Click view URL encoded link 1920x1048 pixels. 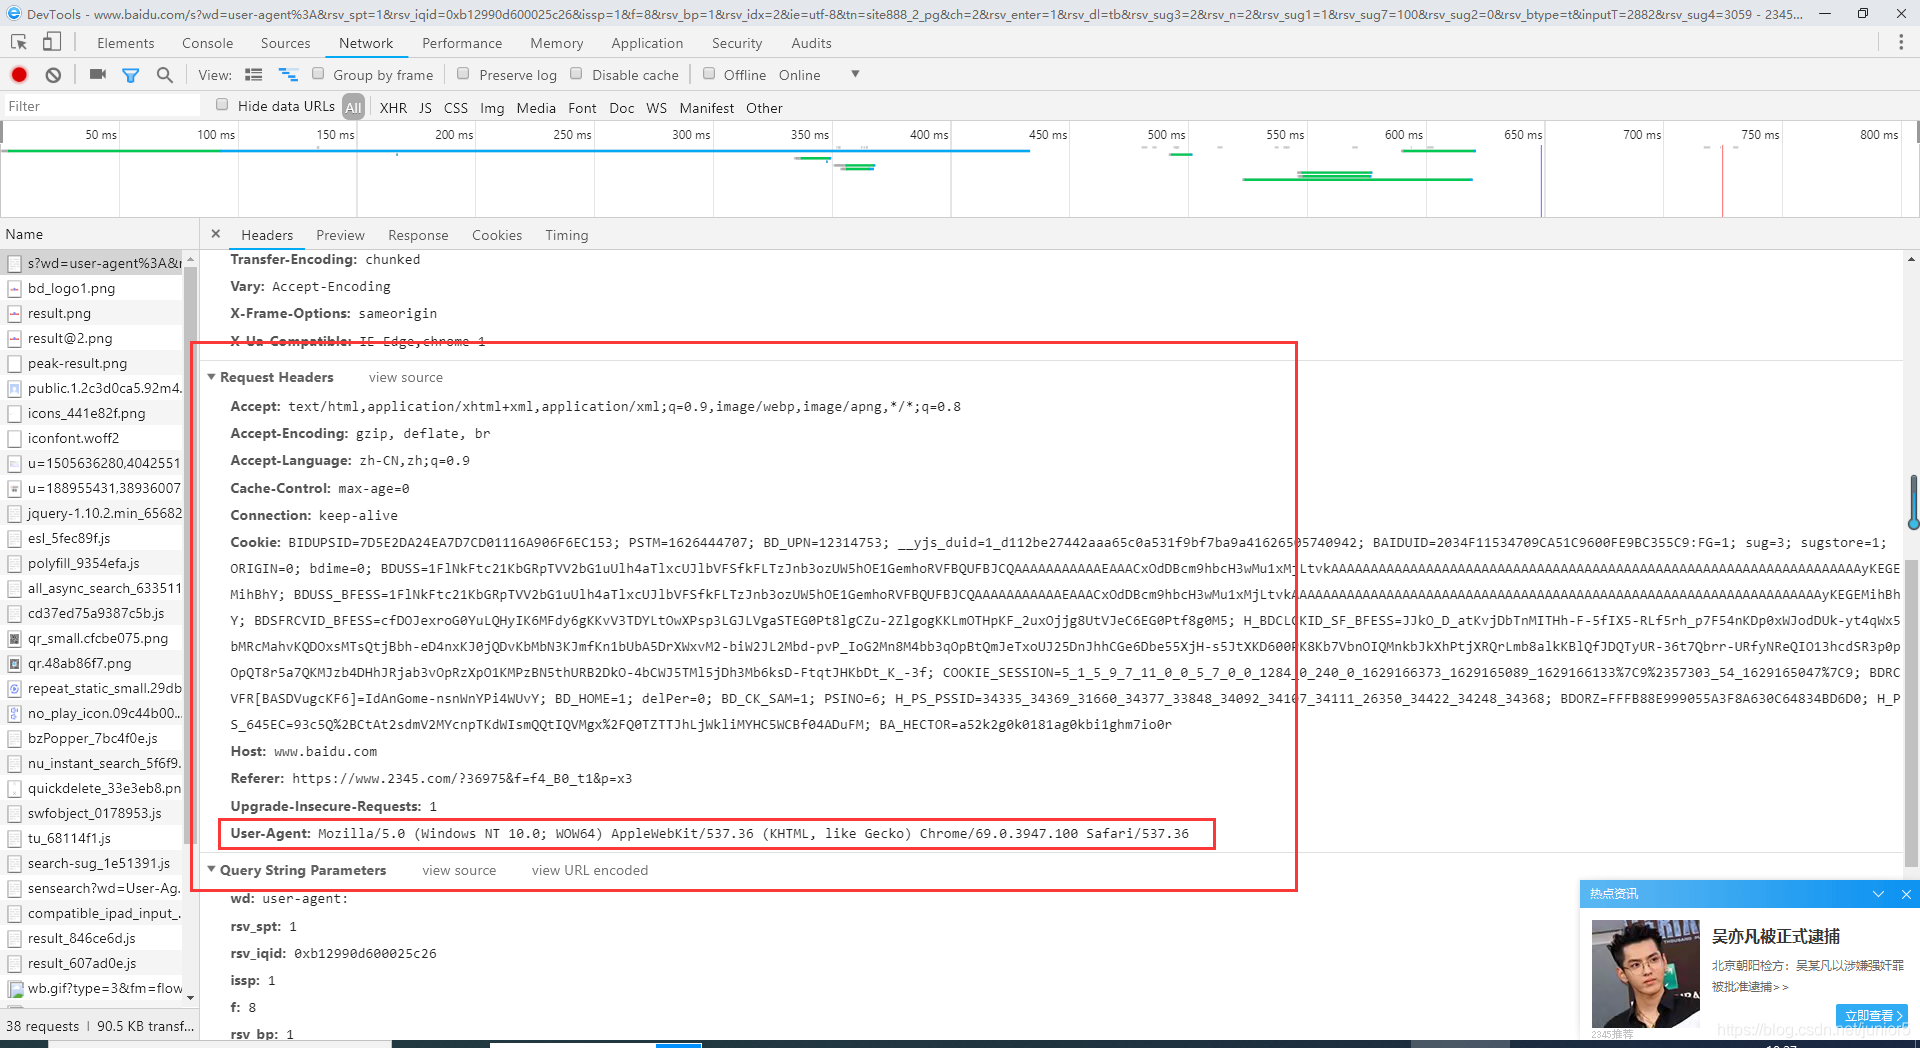pyautogui.click(x=590, y=870)
